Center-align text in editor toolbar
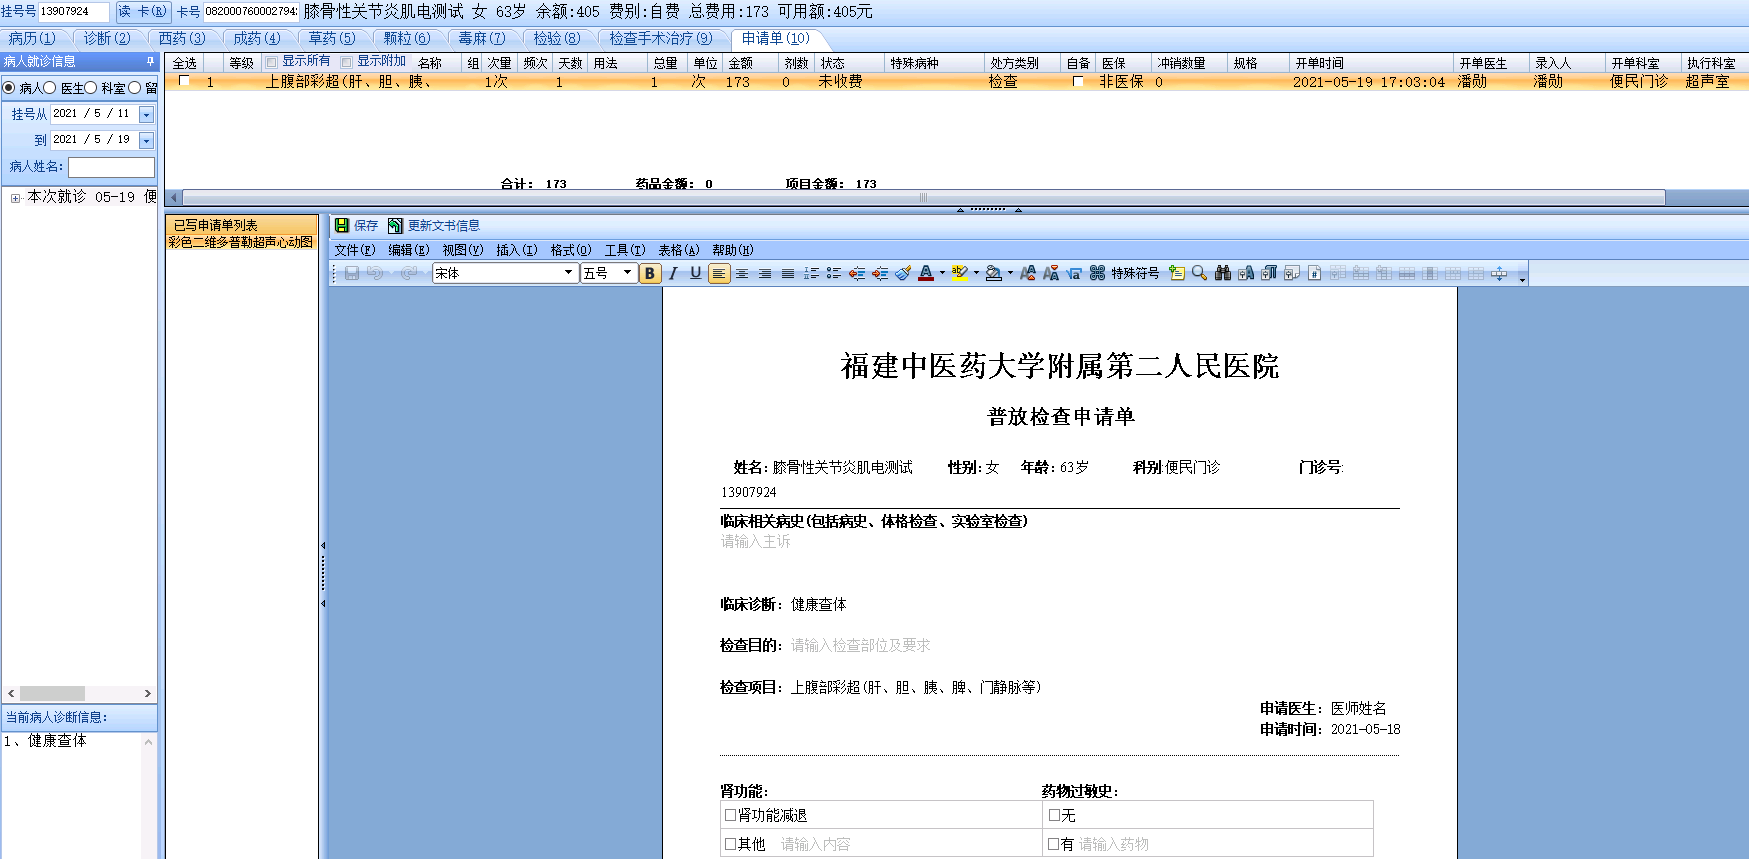 [x=742, y=273]
